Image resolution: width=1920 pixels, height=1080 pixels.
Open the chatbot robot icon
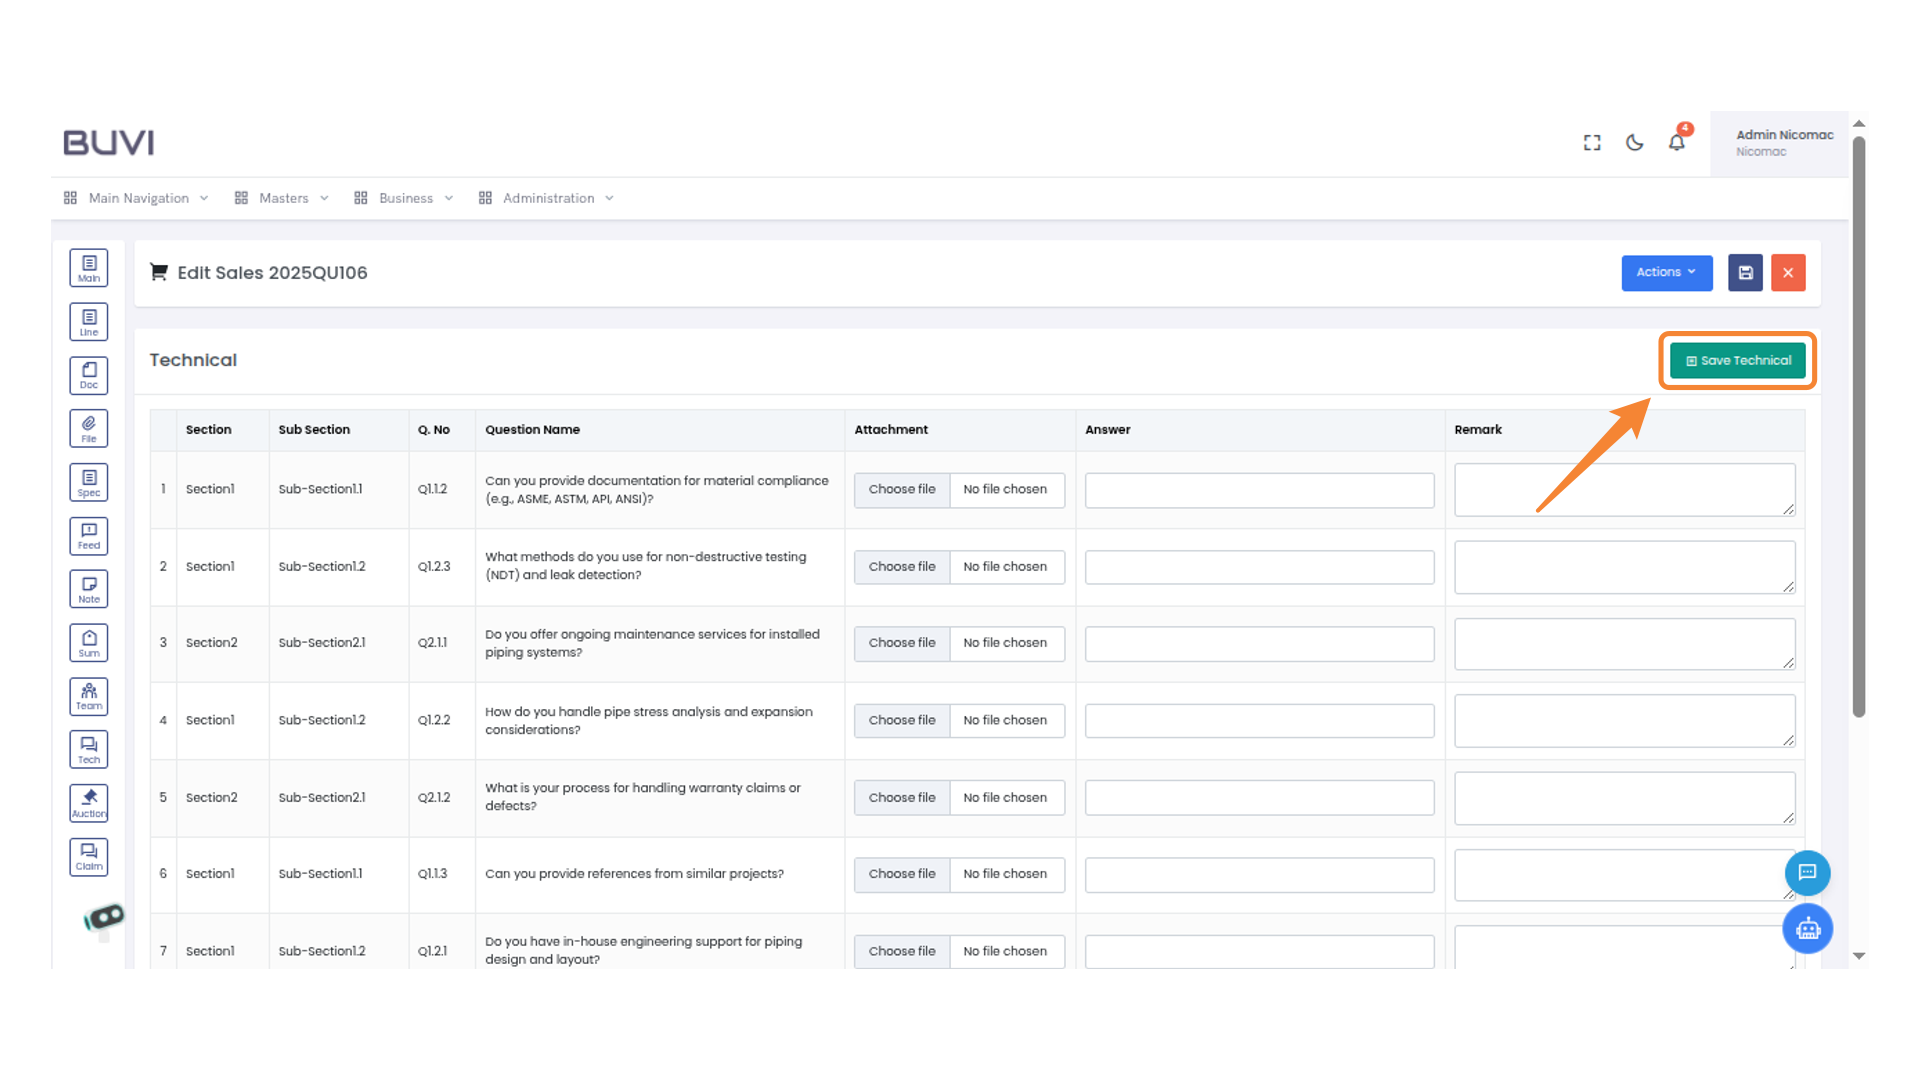click(1807, 929)
